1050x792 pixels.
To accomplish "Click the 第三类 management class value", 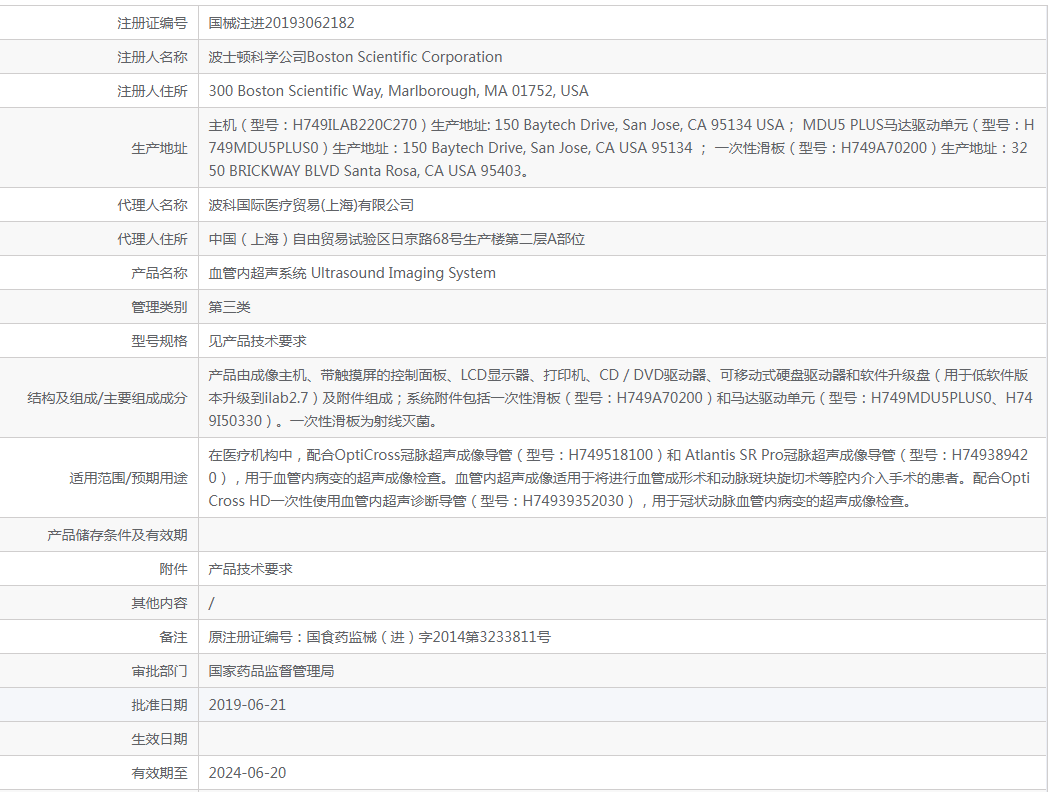I will click(229, 307).
